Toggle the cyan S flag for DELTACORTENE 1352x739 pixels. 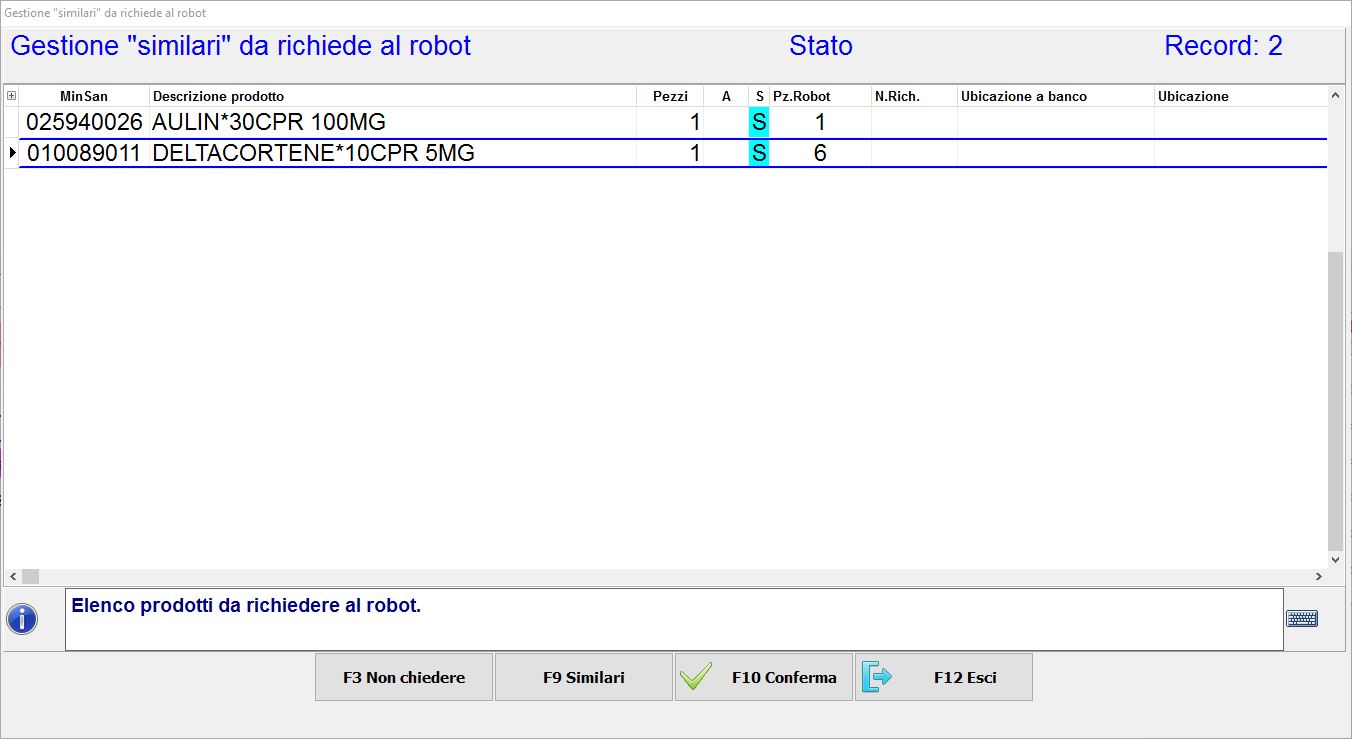759,153
